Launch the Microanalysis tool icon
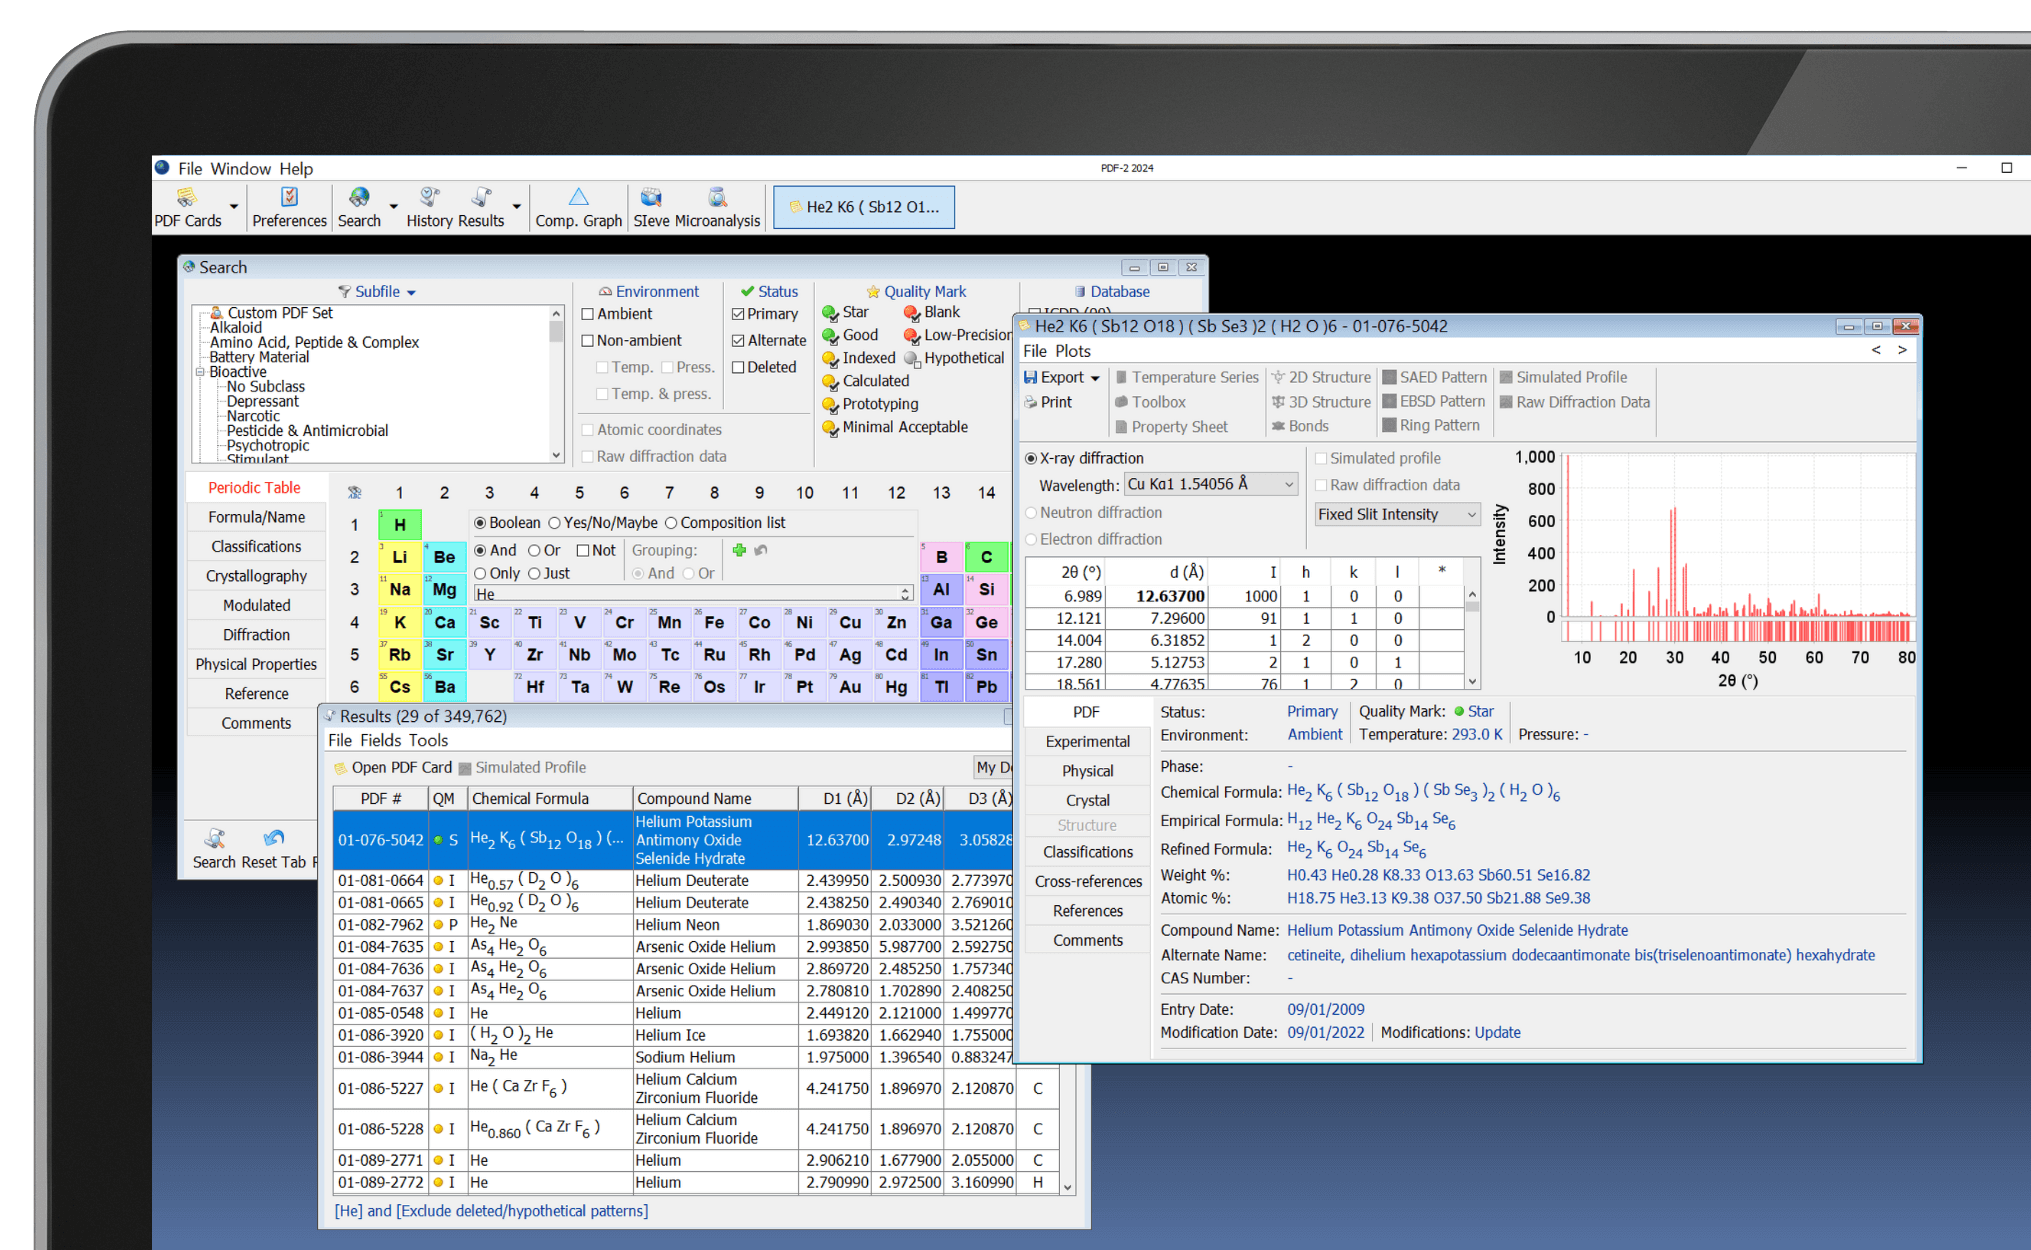The image size is (2031, 1250). (717, 198)
